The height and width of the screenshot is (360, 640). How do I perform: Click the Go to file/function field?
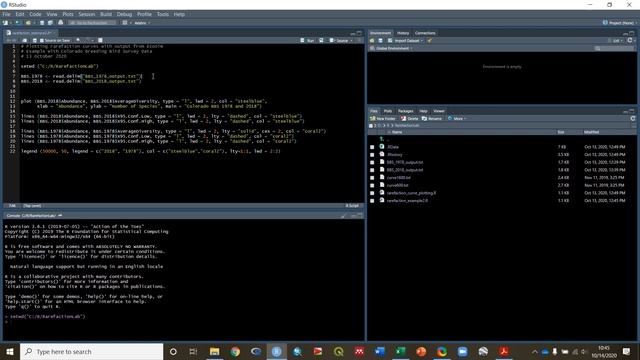(92, 23)
